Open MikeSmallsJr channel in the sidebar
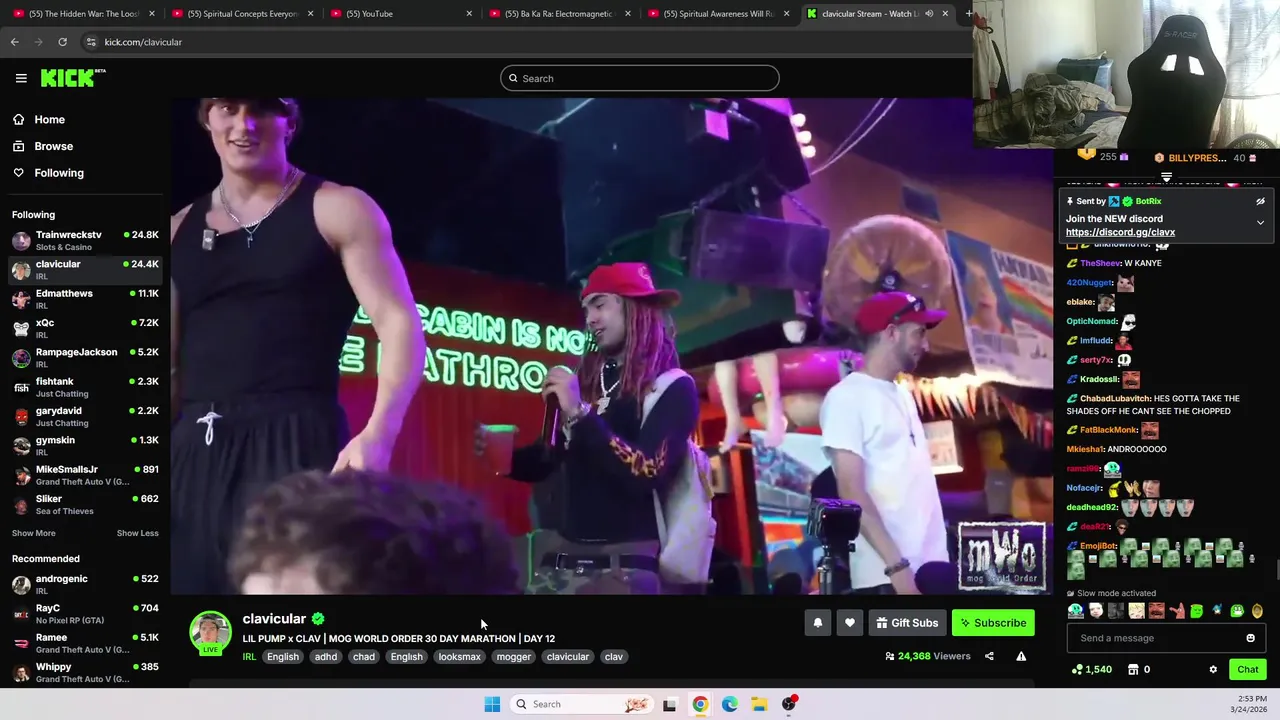 tap(85, 475)
